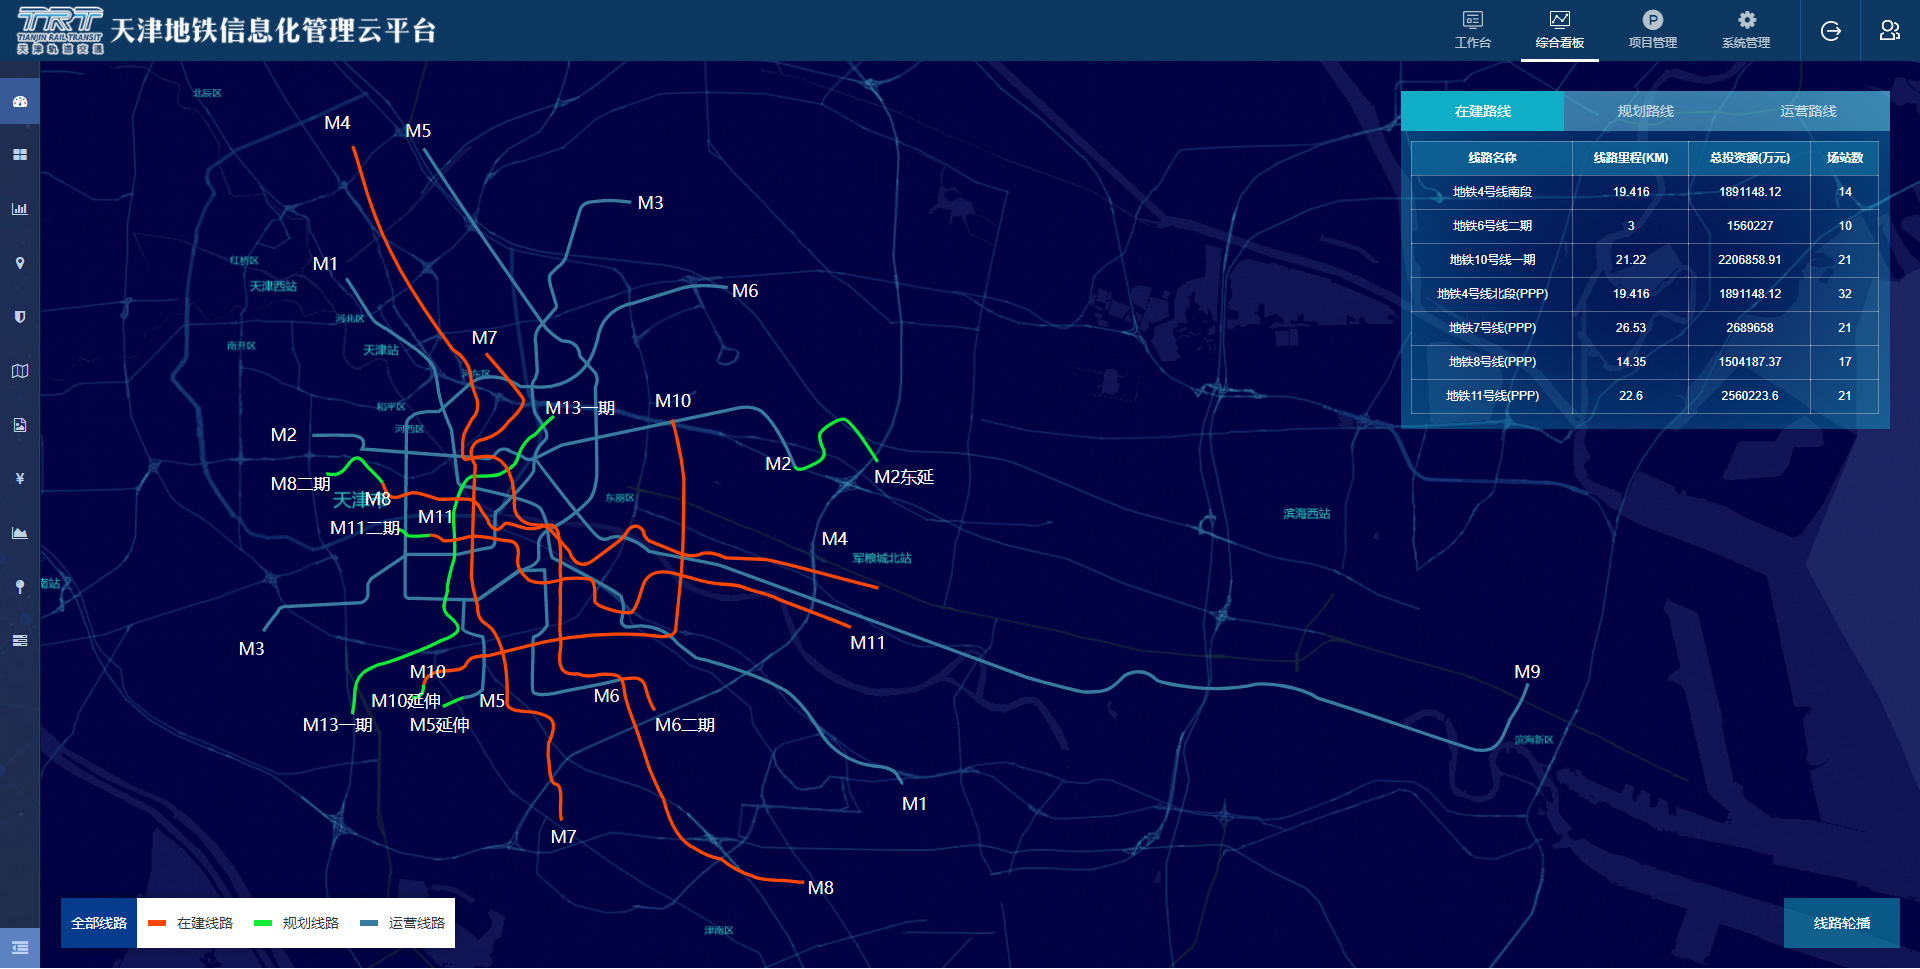Open the image document icon in sidebar
Image resolution: width=1920 pixels, height=969 pixels.
point(20,425)
